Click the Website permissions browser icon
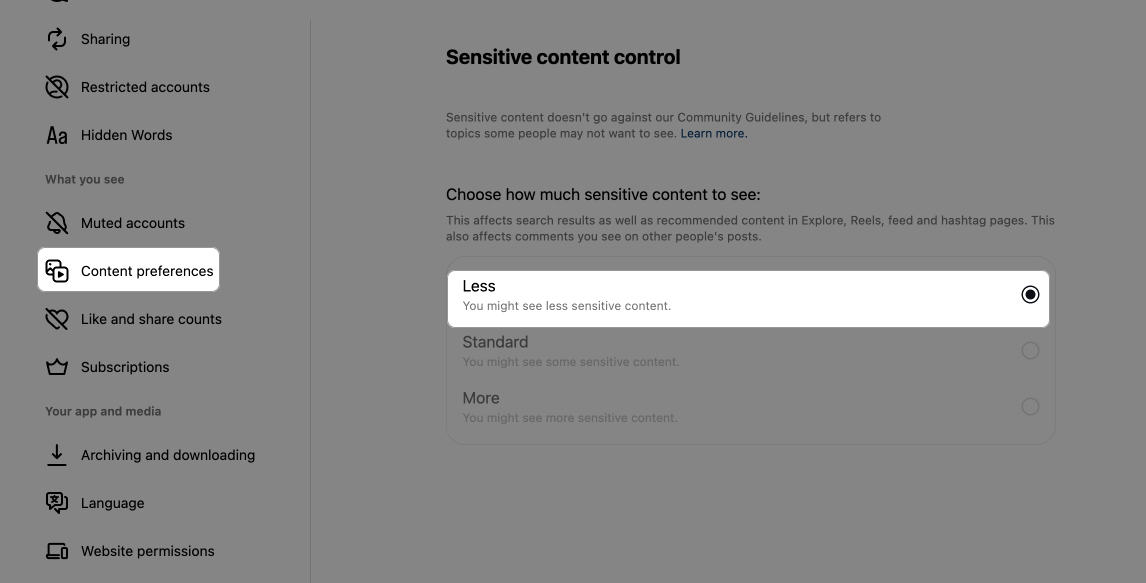 [57, 551]
